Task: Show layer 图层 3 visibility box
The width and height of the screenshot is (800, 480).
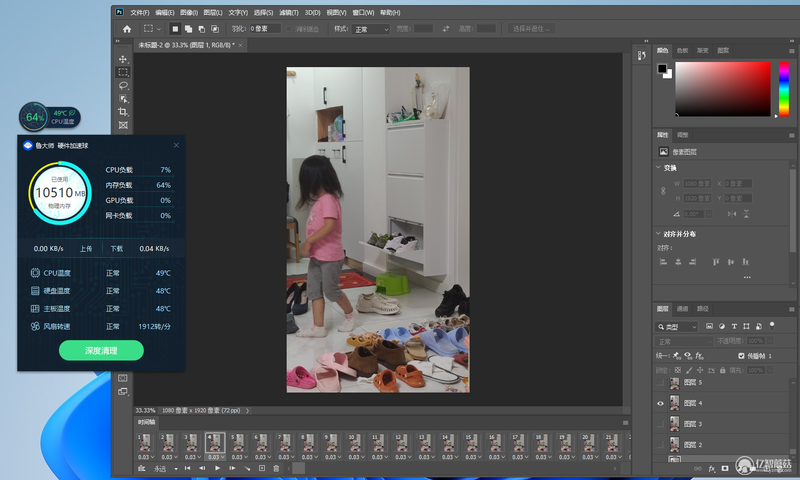Action: point(660,424)
